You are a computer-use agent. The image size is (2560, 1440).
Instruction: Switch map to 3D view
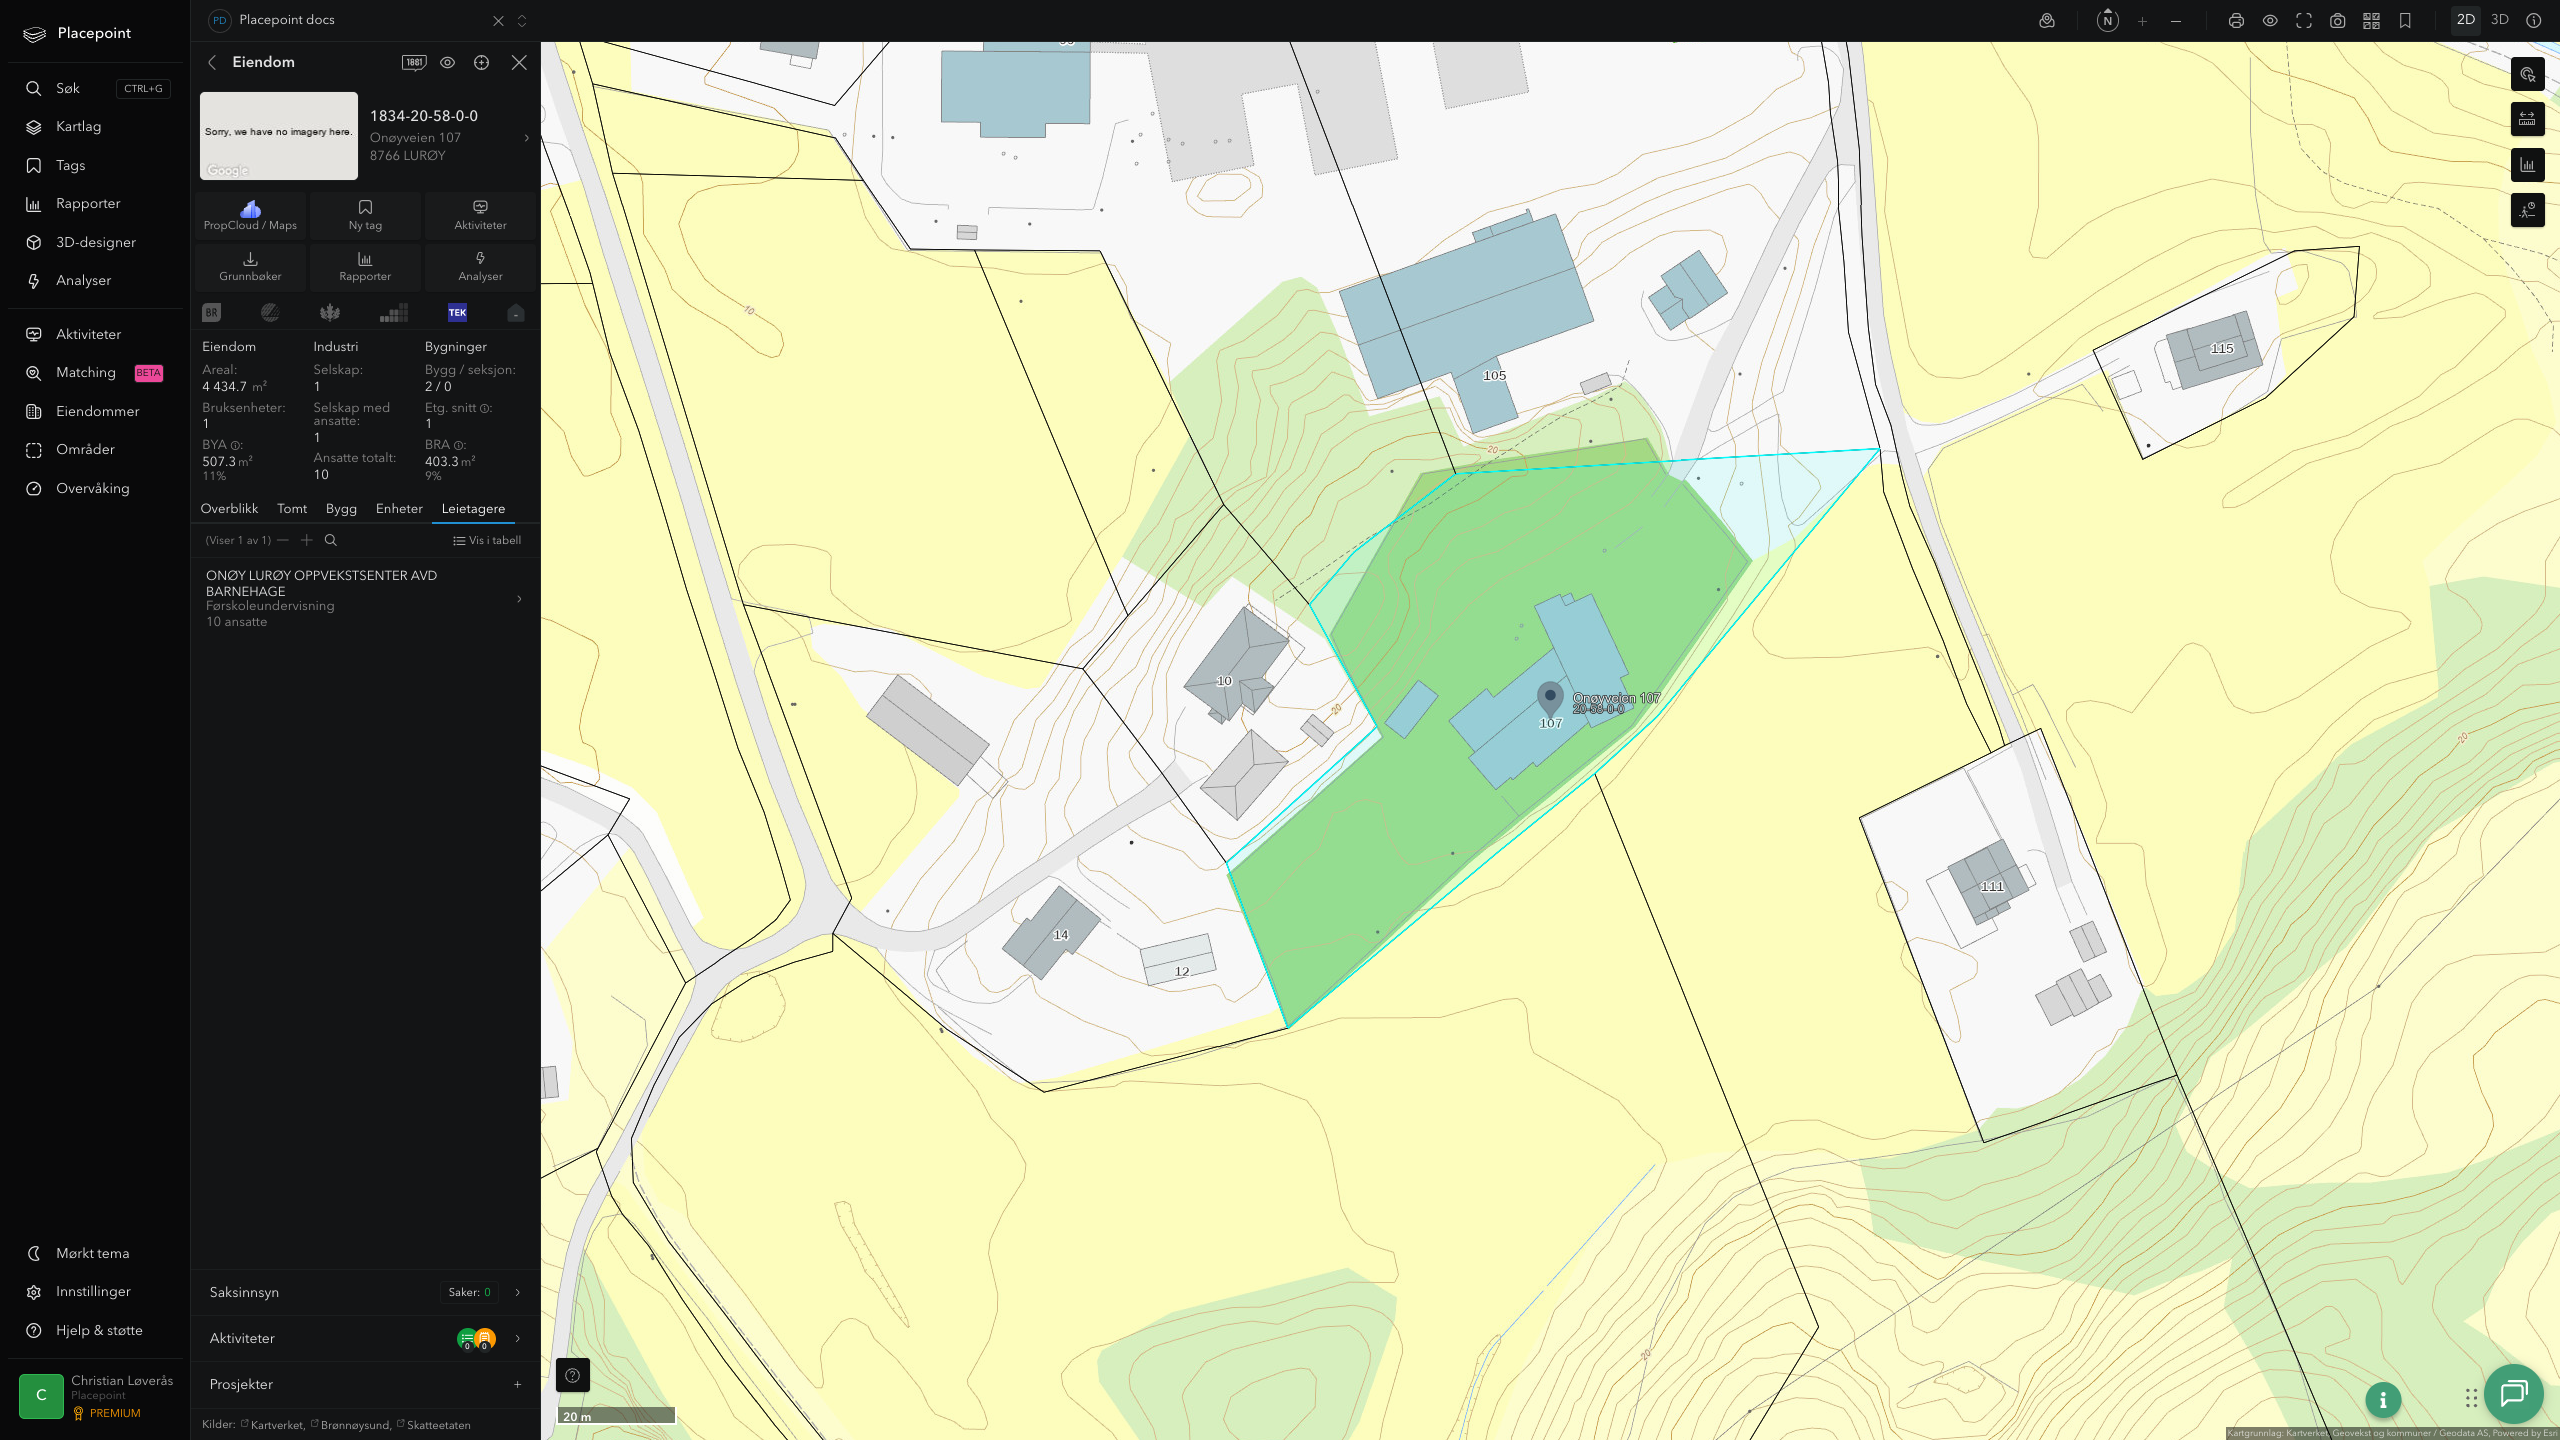tap(2500, 20)
